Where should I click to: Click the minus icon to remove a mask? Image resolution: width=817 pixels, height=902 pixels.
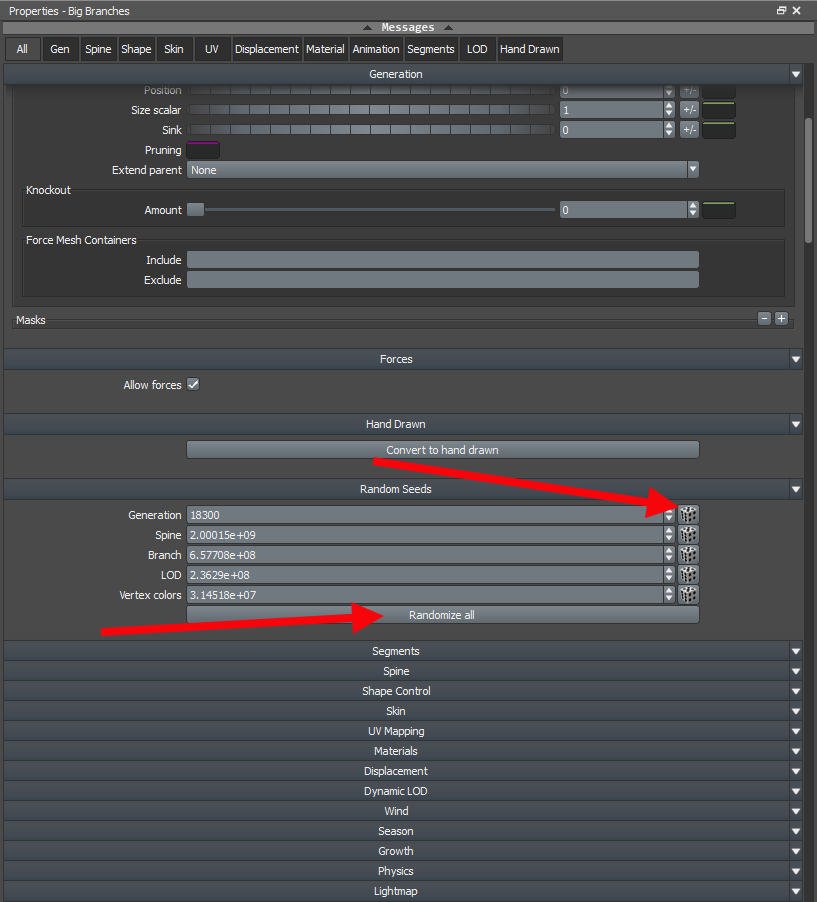coord(764,319)
